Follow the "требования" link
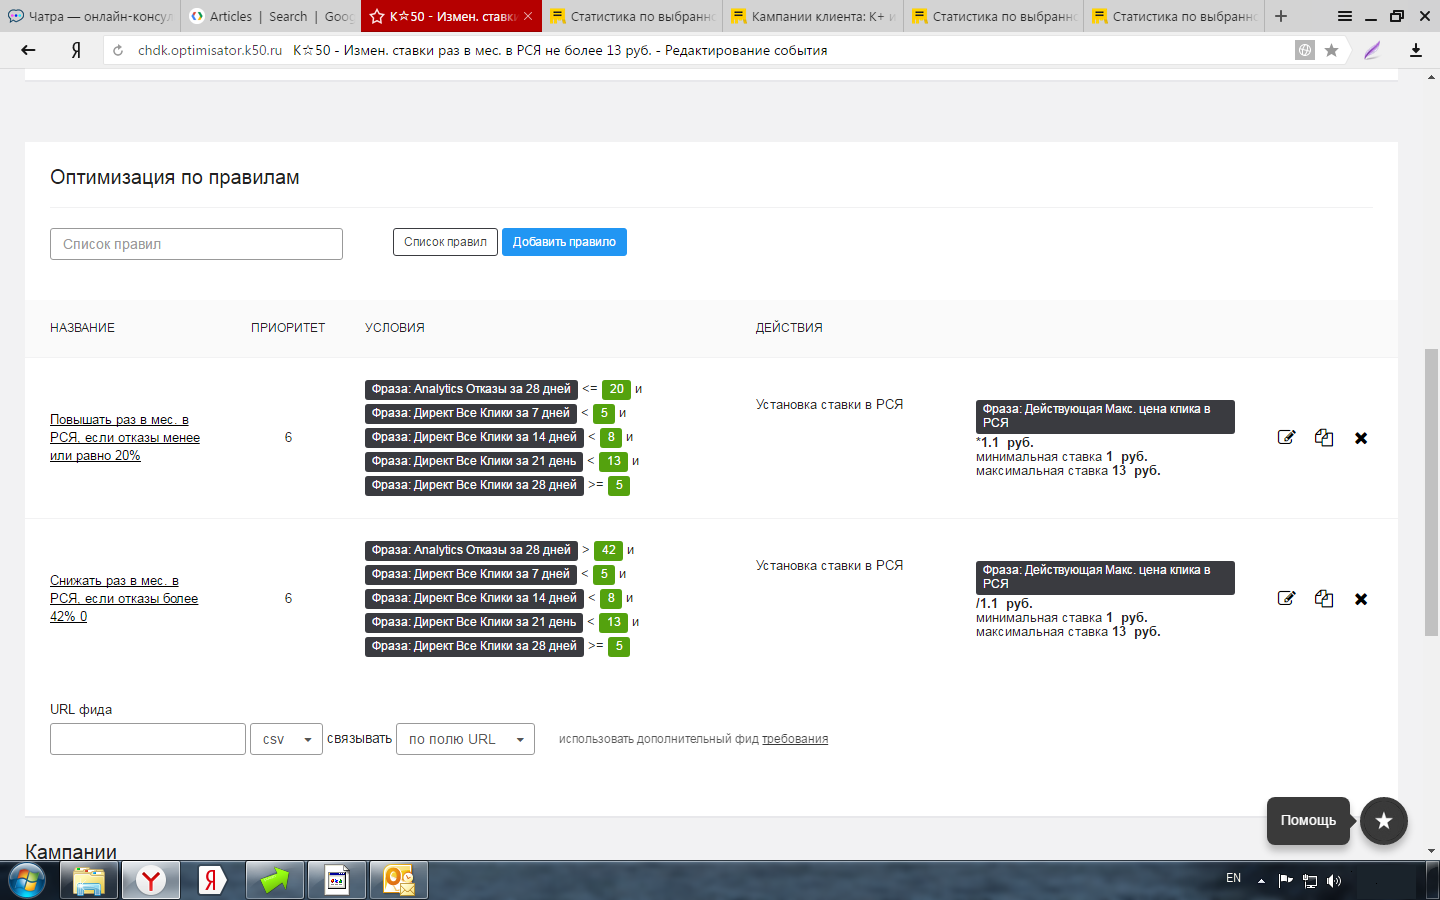The image size is (1440, 900). (x=795, y=739)
